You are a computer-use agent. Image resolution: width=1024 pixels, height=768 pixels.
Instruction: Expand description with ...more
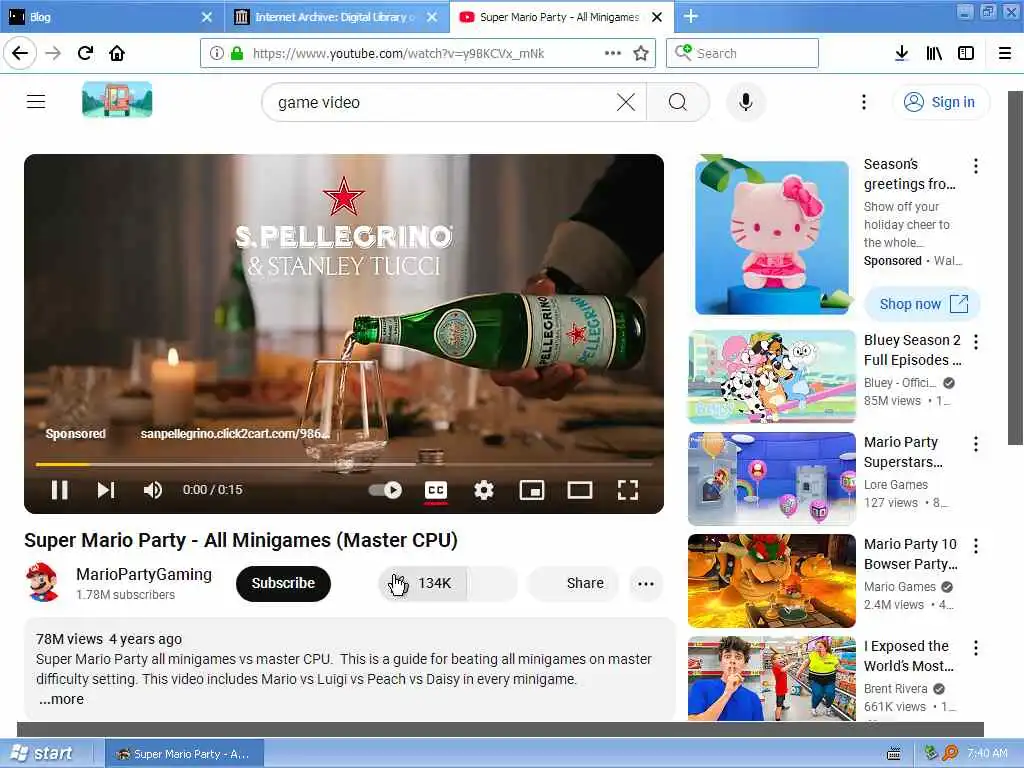61,699
